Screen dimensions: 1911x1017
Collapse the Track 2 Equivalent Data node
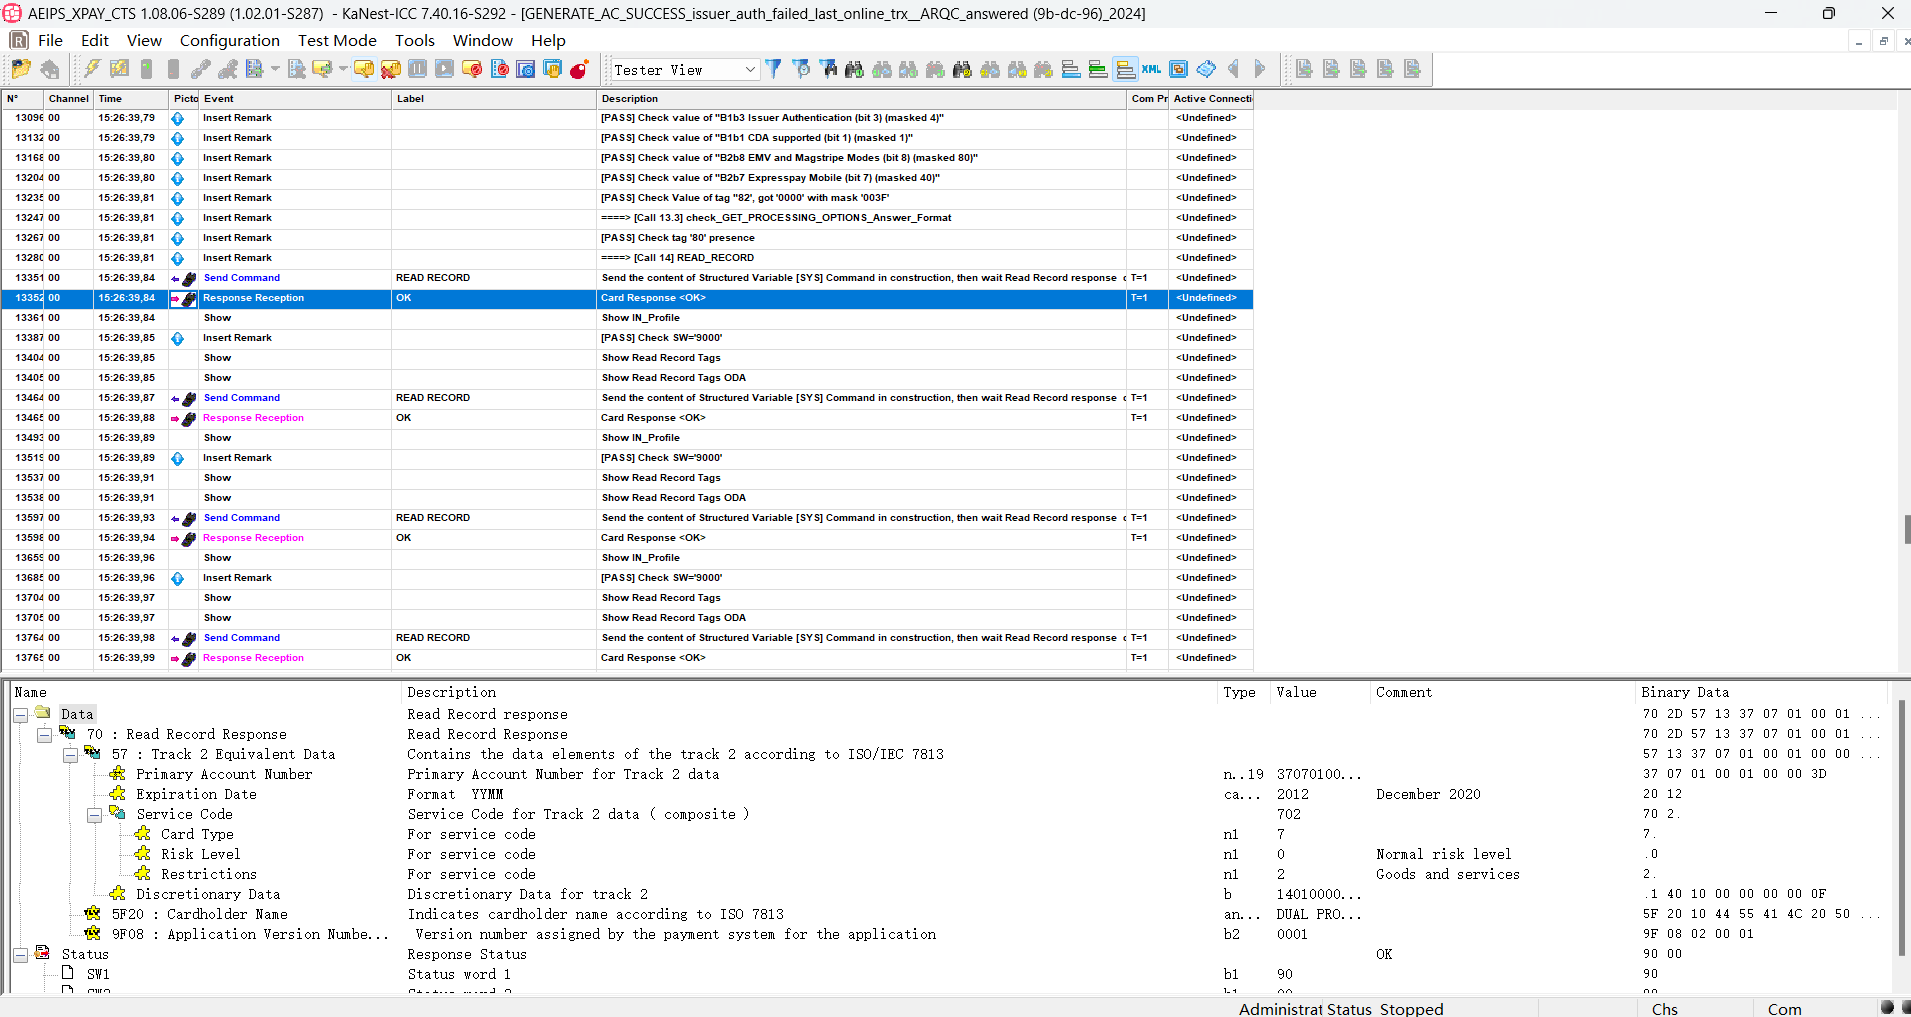click(x=70, y=755)
